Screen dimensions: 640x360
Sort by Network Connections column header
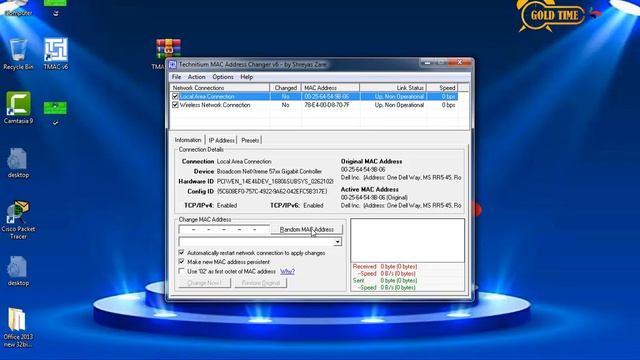coord(220,88)
